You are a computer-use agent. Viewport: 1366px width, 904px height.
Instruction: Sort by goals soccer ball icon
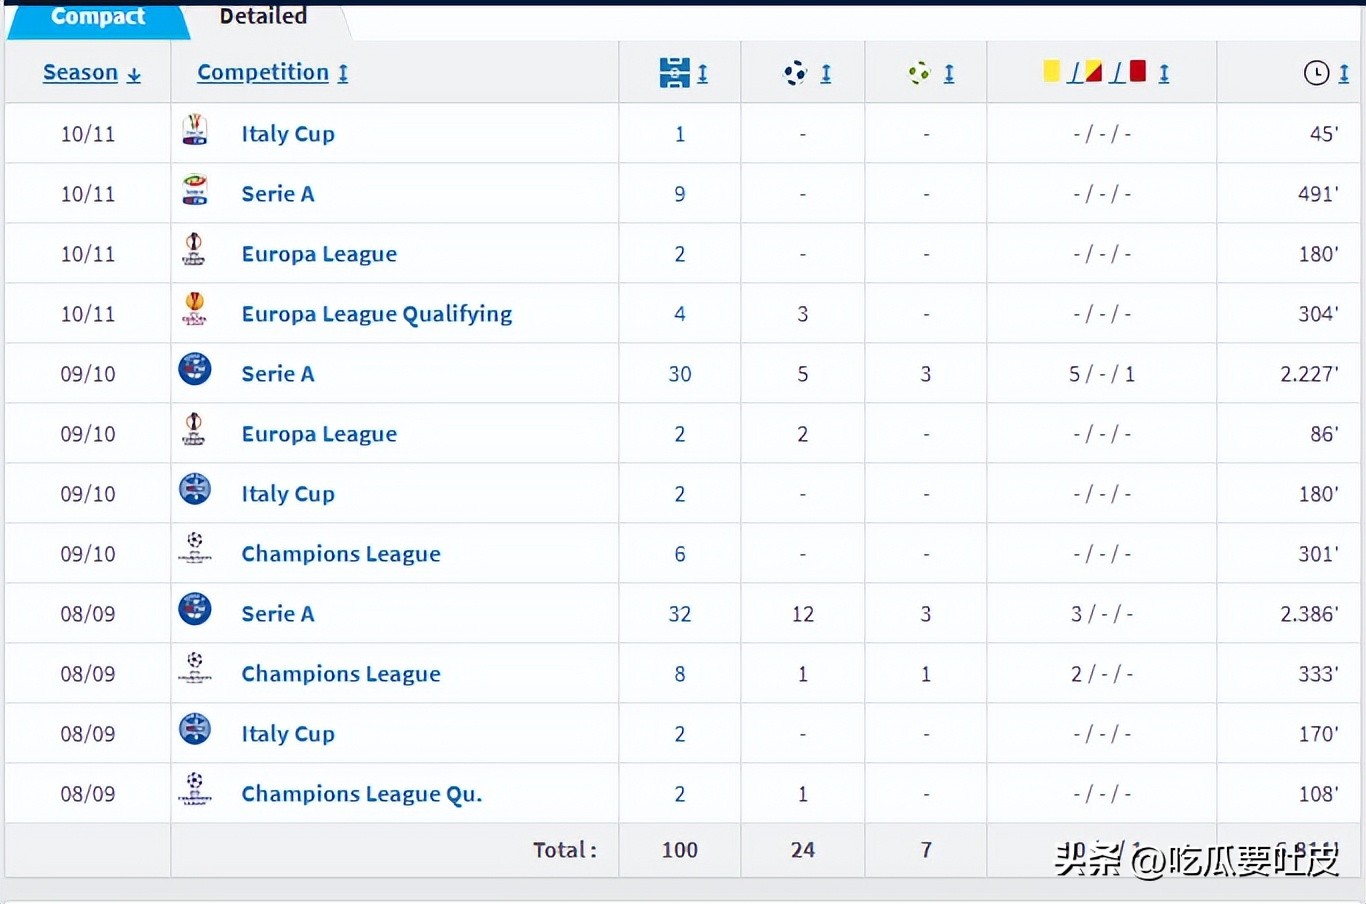(x=806, y=73)
